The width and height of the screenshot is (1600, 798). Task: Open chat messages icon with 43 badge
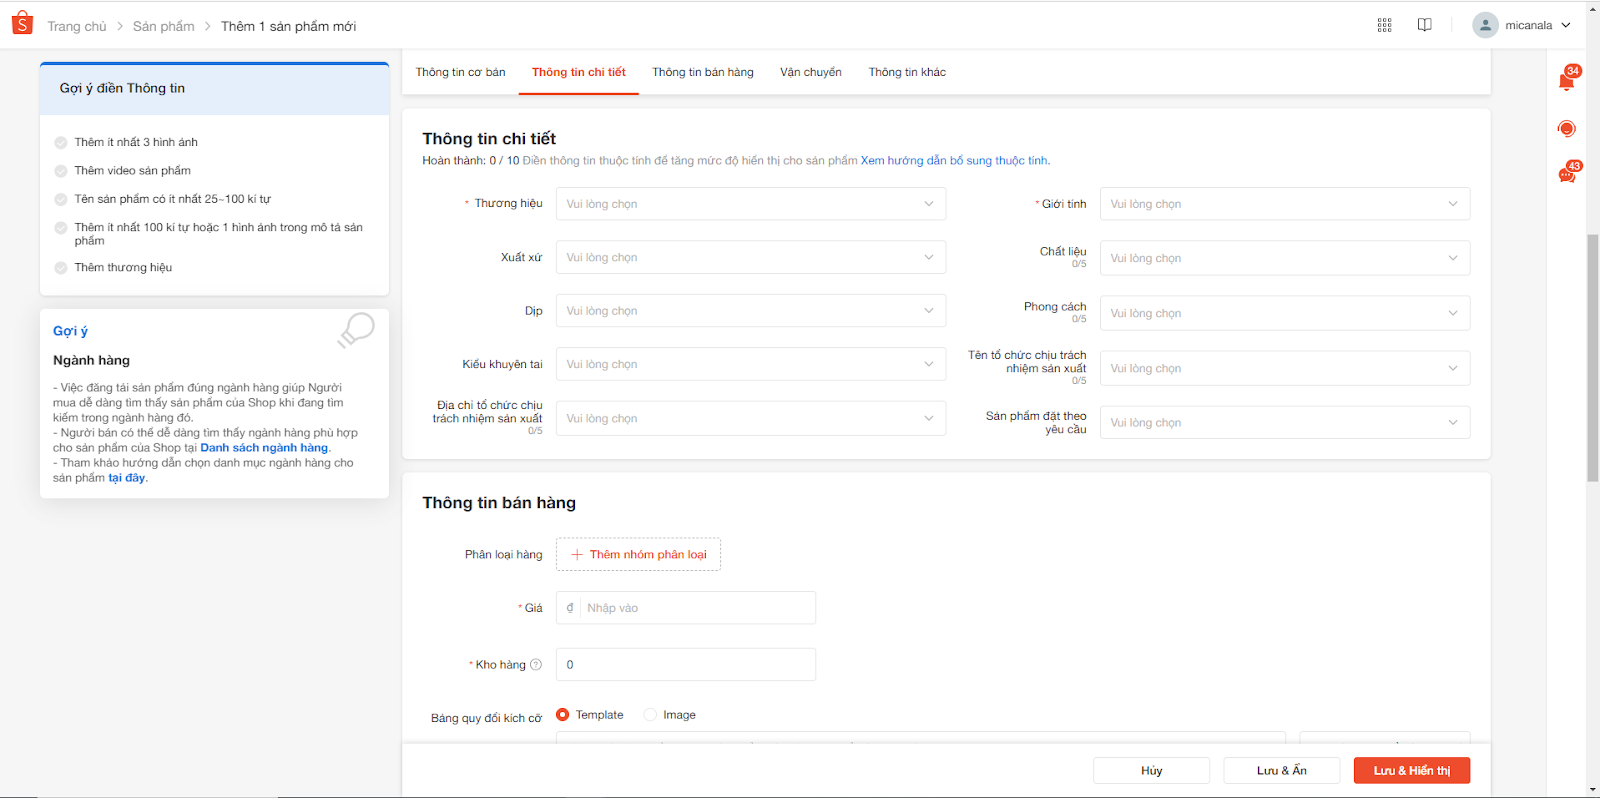click(1567, 175)
